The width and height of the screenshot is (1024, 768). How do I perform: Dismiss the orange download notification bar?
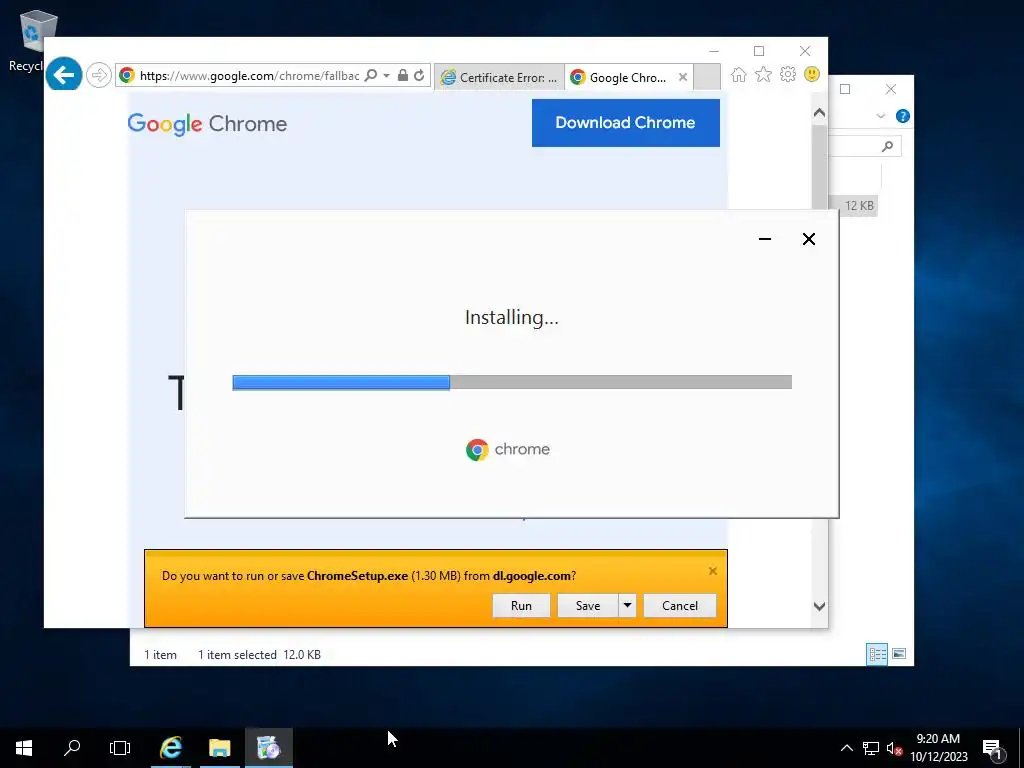pos(712,571)
